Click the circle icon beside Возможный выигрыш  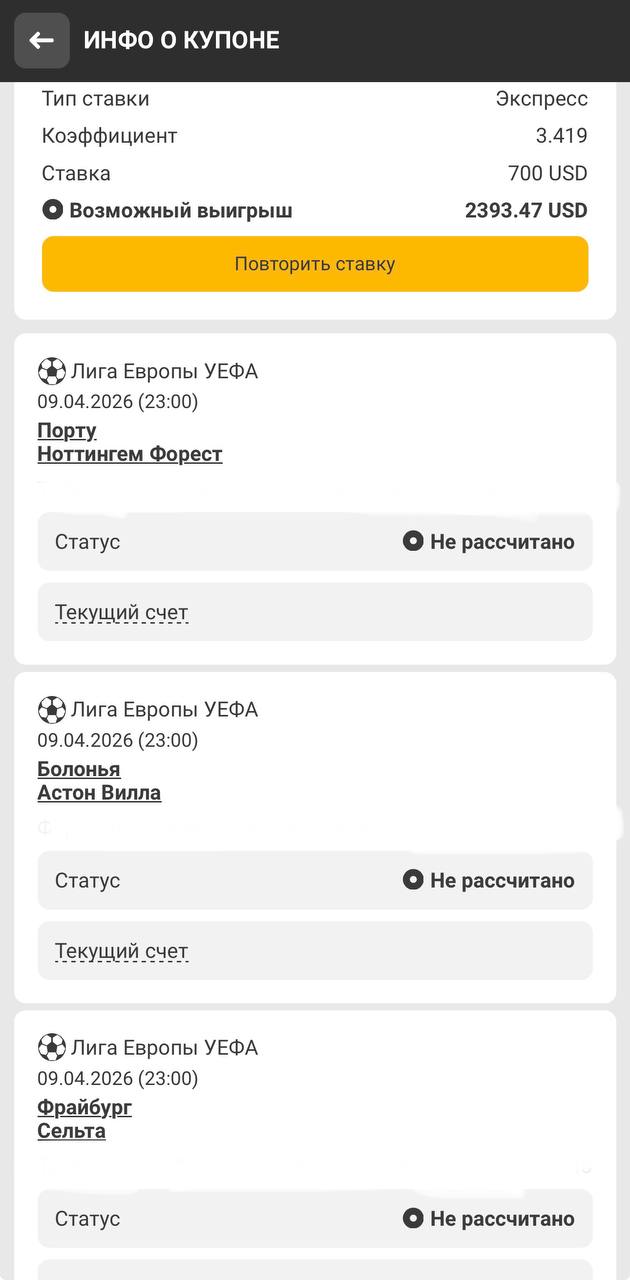(x=53, y=211)
